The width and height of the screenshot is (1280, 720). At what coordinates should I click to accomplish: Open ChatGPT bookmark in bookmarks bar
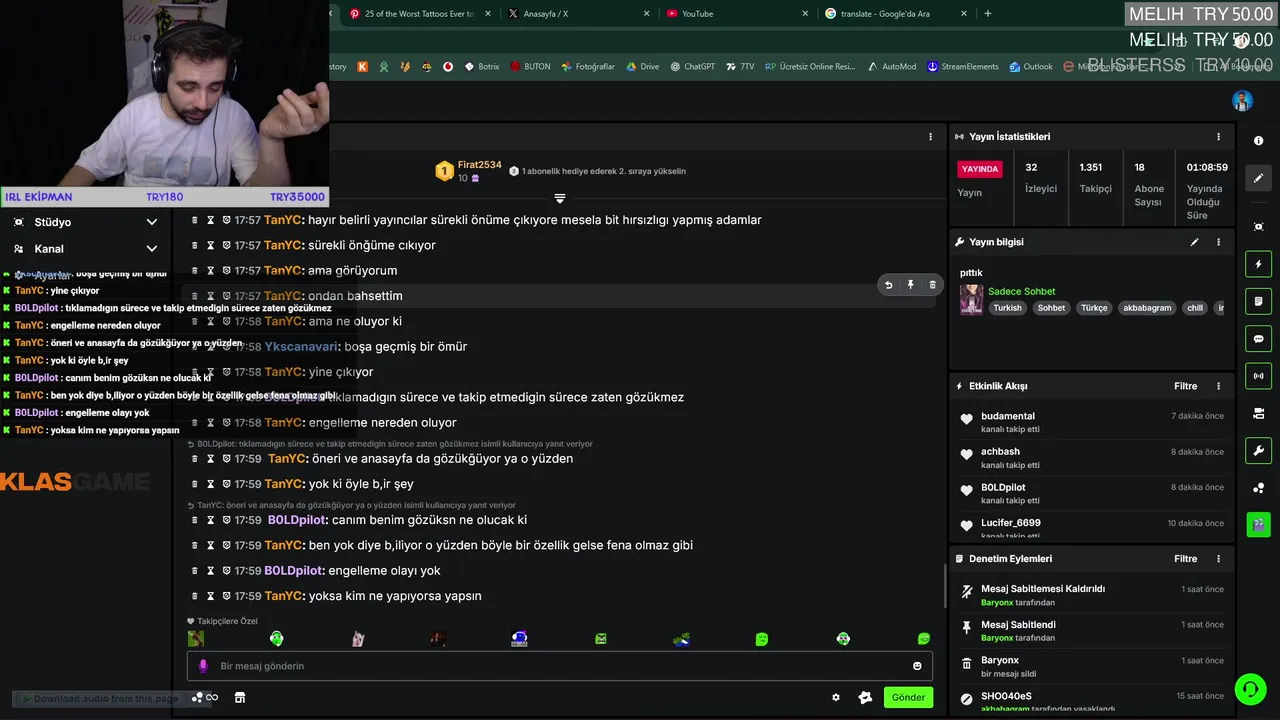point(692,67)
